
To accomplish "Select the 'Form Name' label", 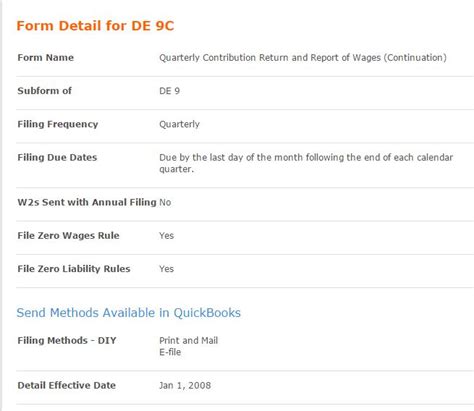I will click(46, 58).
